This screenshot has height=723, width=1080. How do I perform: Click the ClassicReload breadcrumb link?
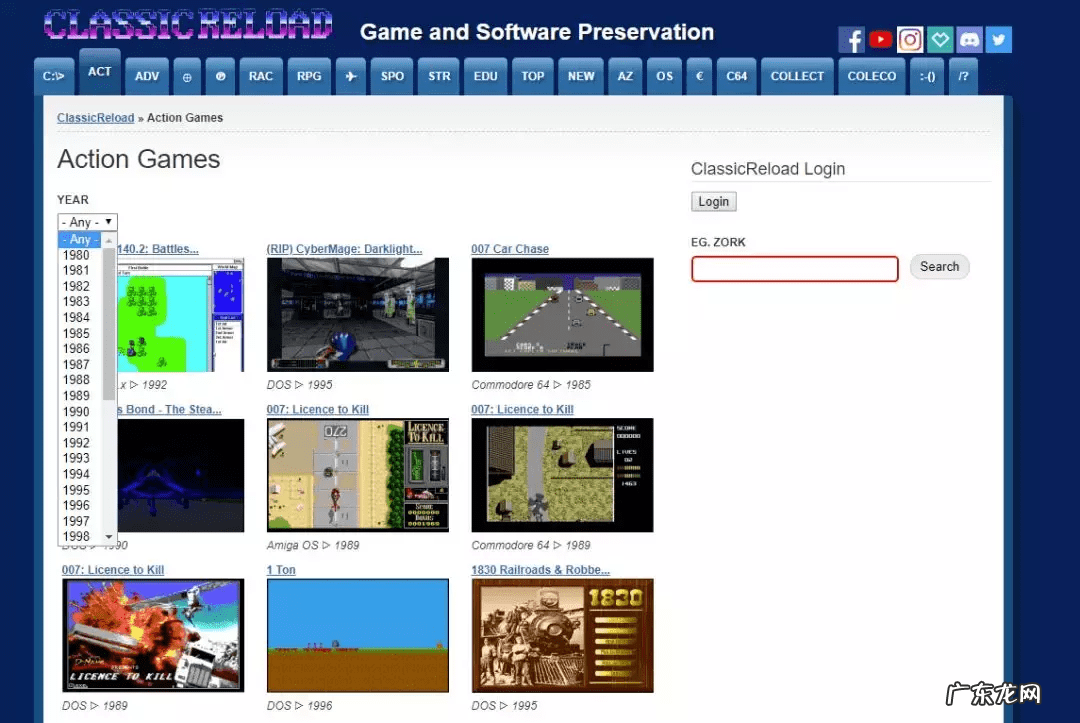pos(96,118)
